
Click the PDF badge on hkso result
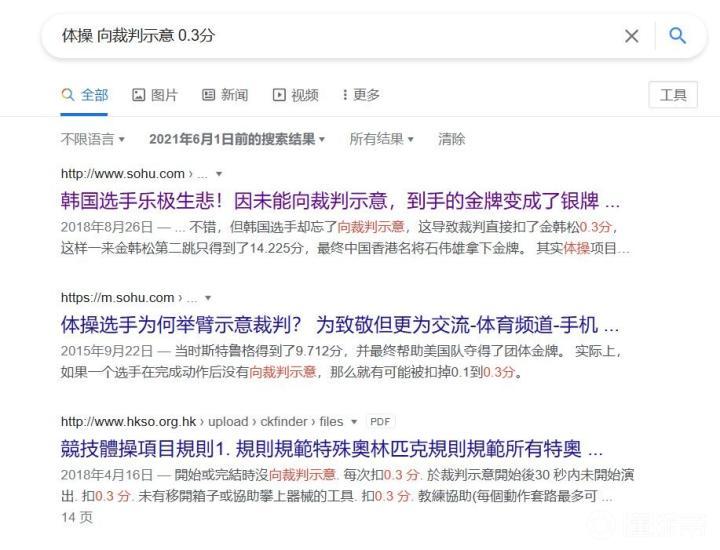coord(380,422)
